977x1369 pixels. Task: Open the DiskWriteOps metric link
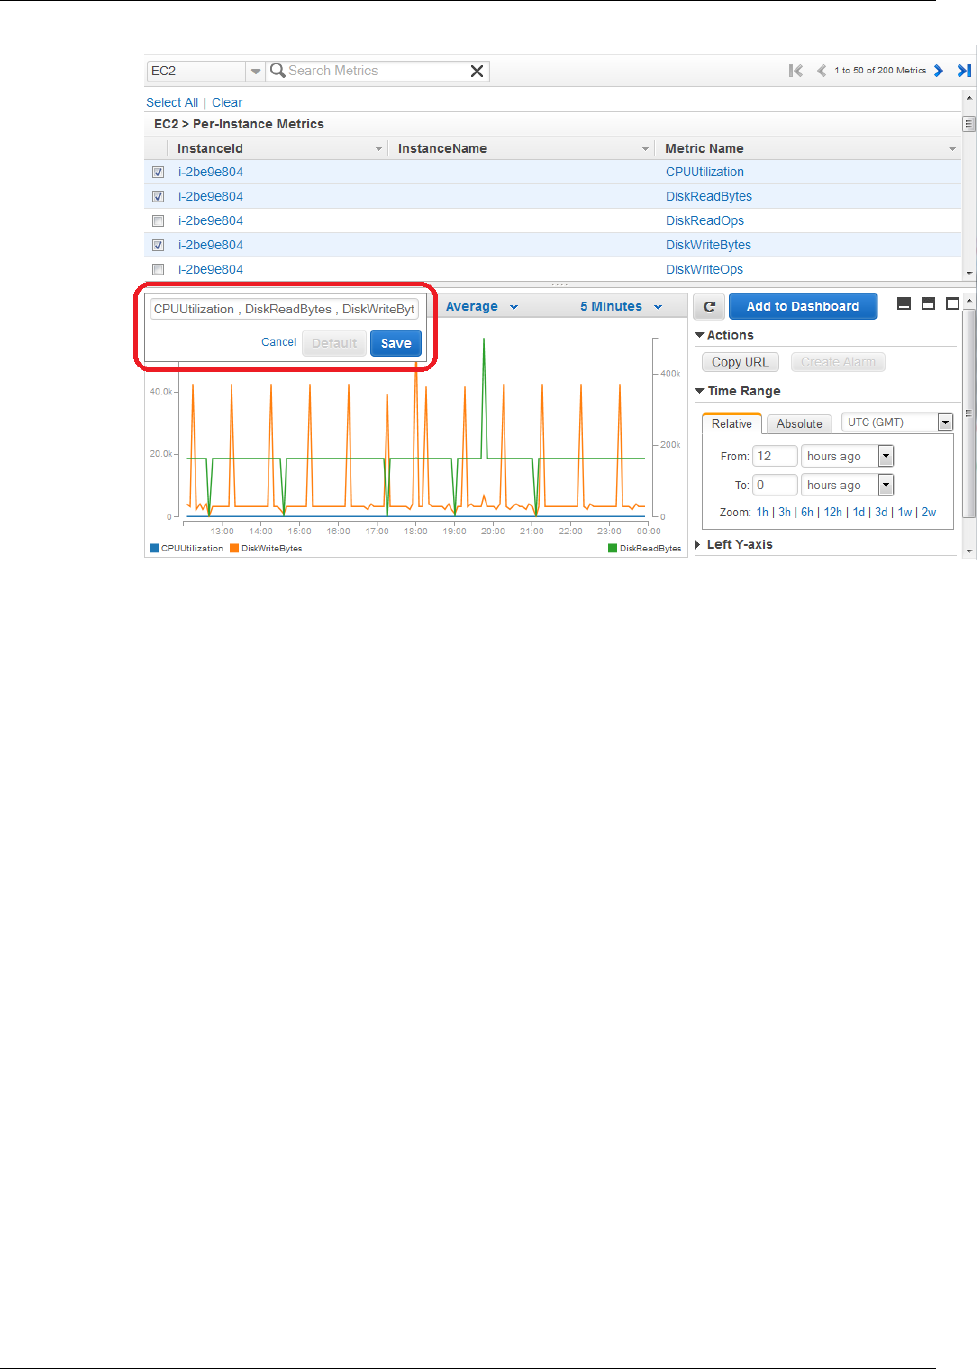click(705, 270)
